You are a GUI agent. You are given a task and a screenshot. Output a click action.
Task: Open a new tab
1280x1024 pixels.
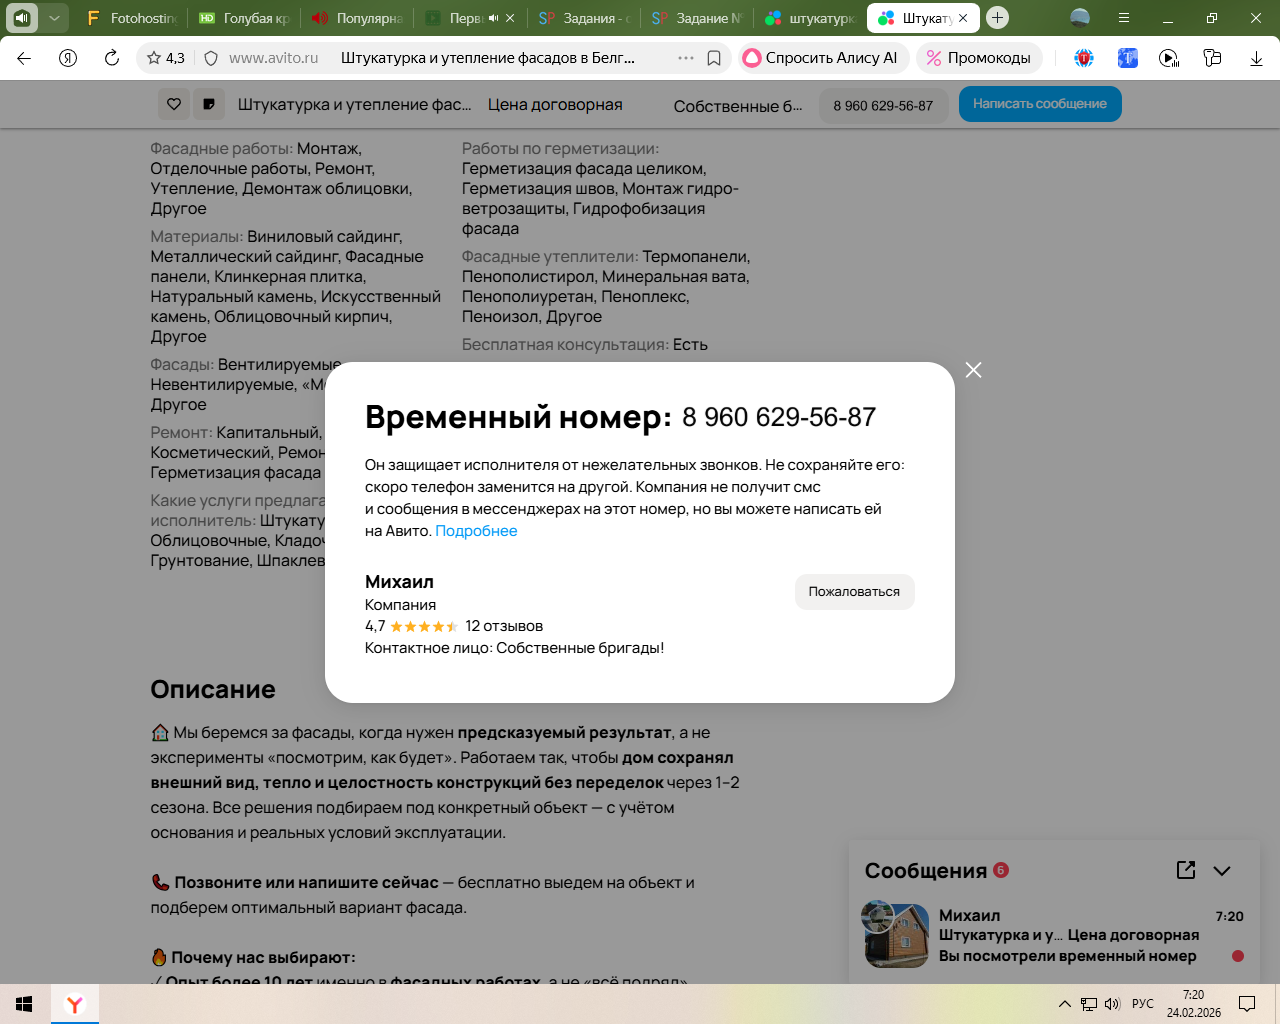coord(997,18)
